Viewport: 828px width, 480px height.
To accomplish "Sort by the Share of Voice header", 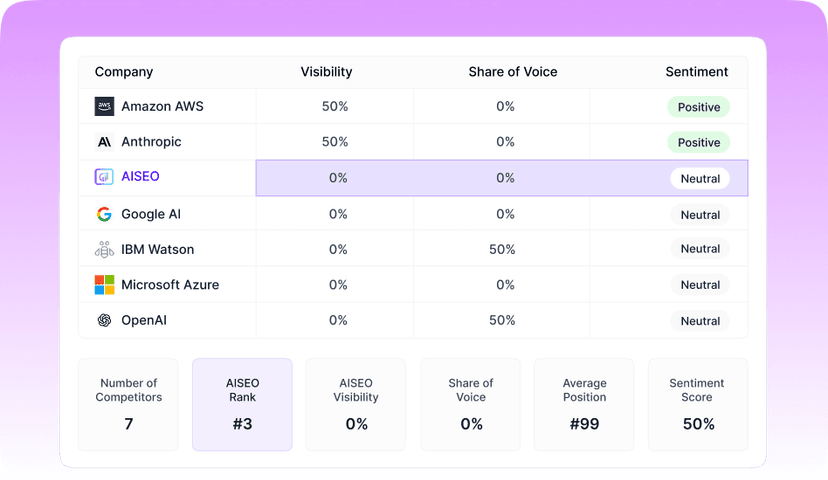I will point(513,72).
